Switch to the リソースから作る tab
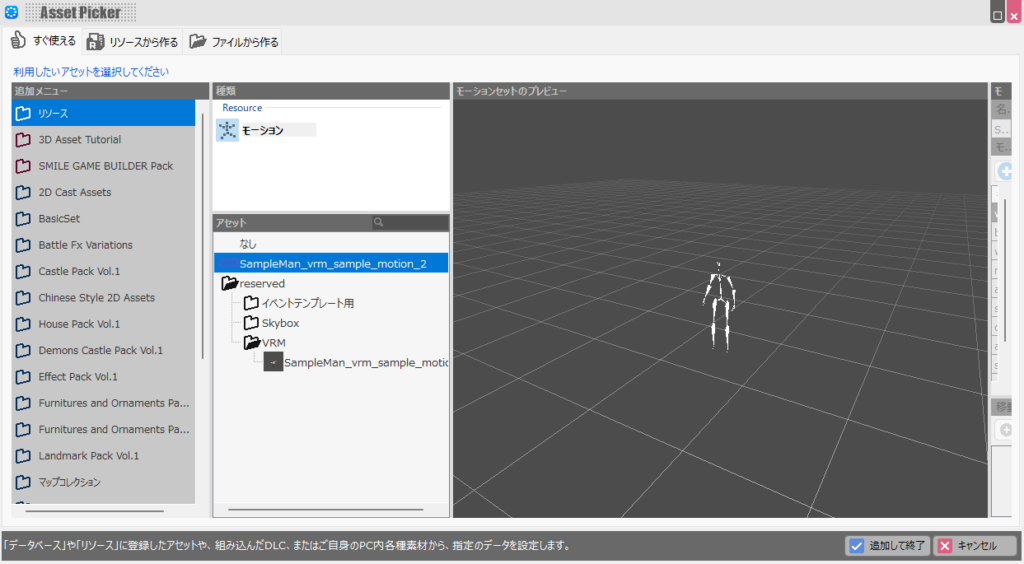Screen dimensions: 1024x564 click(x=132, y=41)
